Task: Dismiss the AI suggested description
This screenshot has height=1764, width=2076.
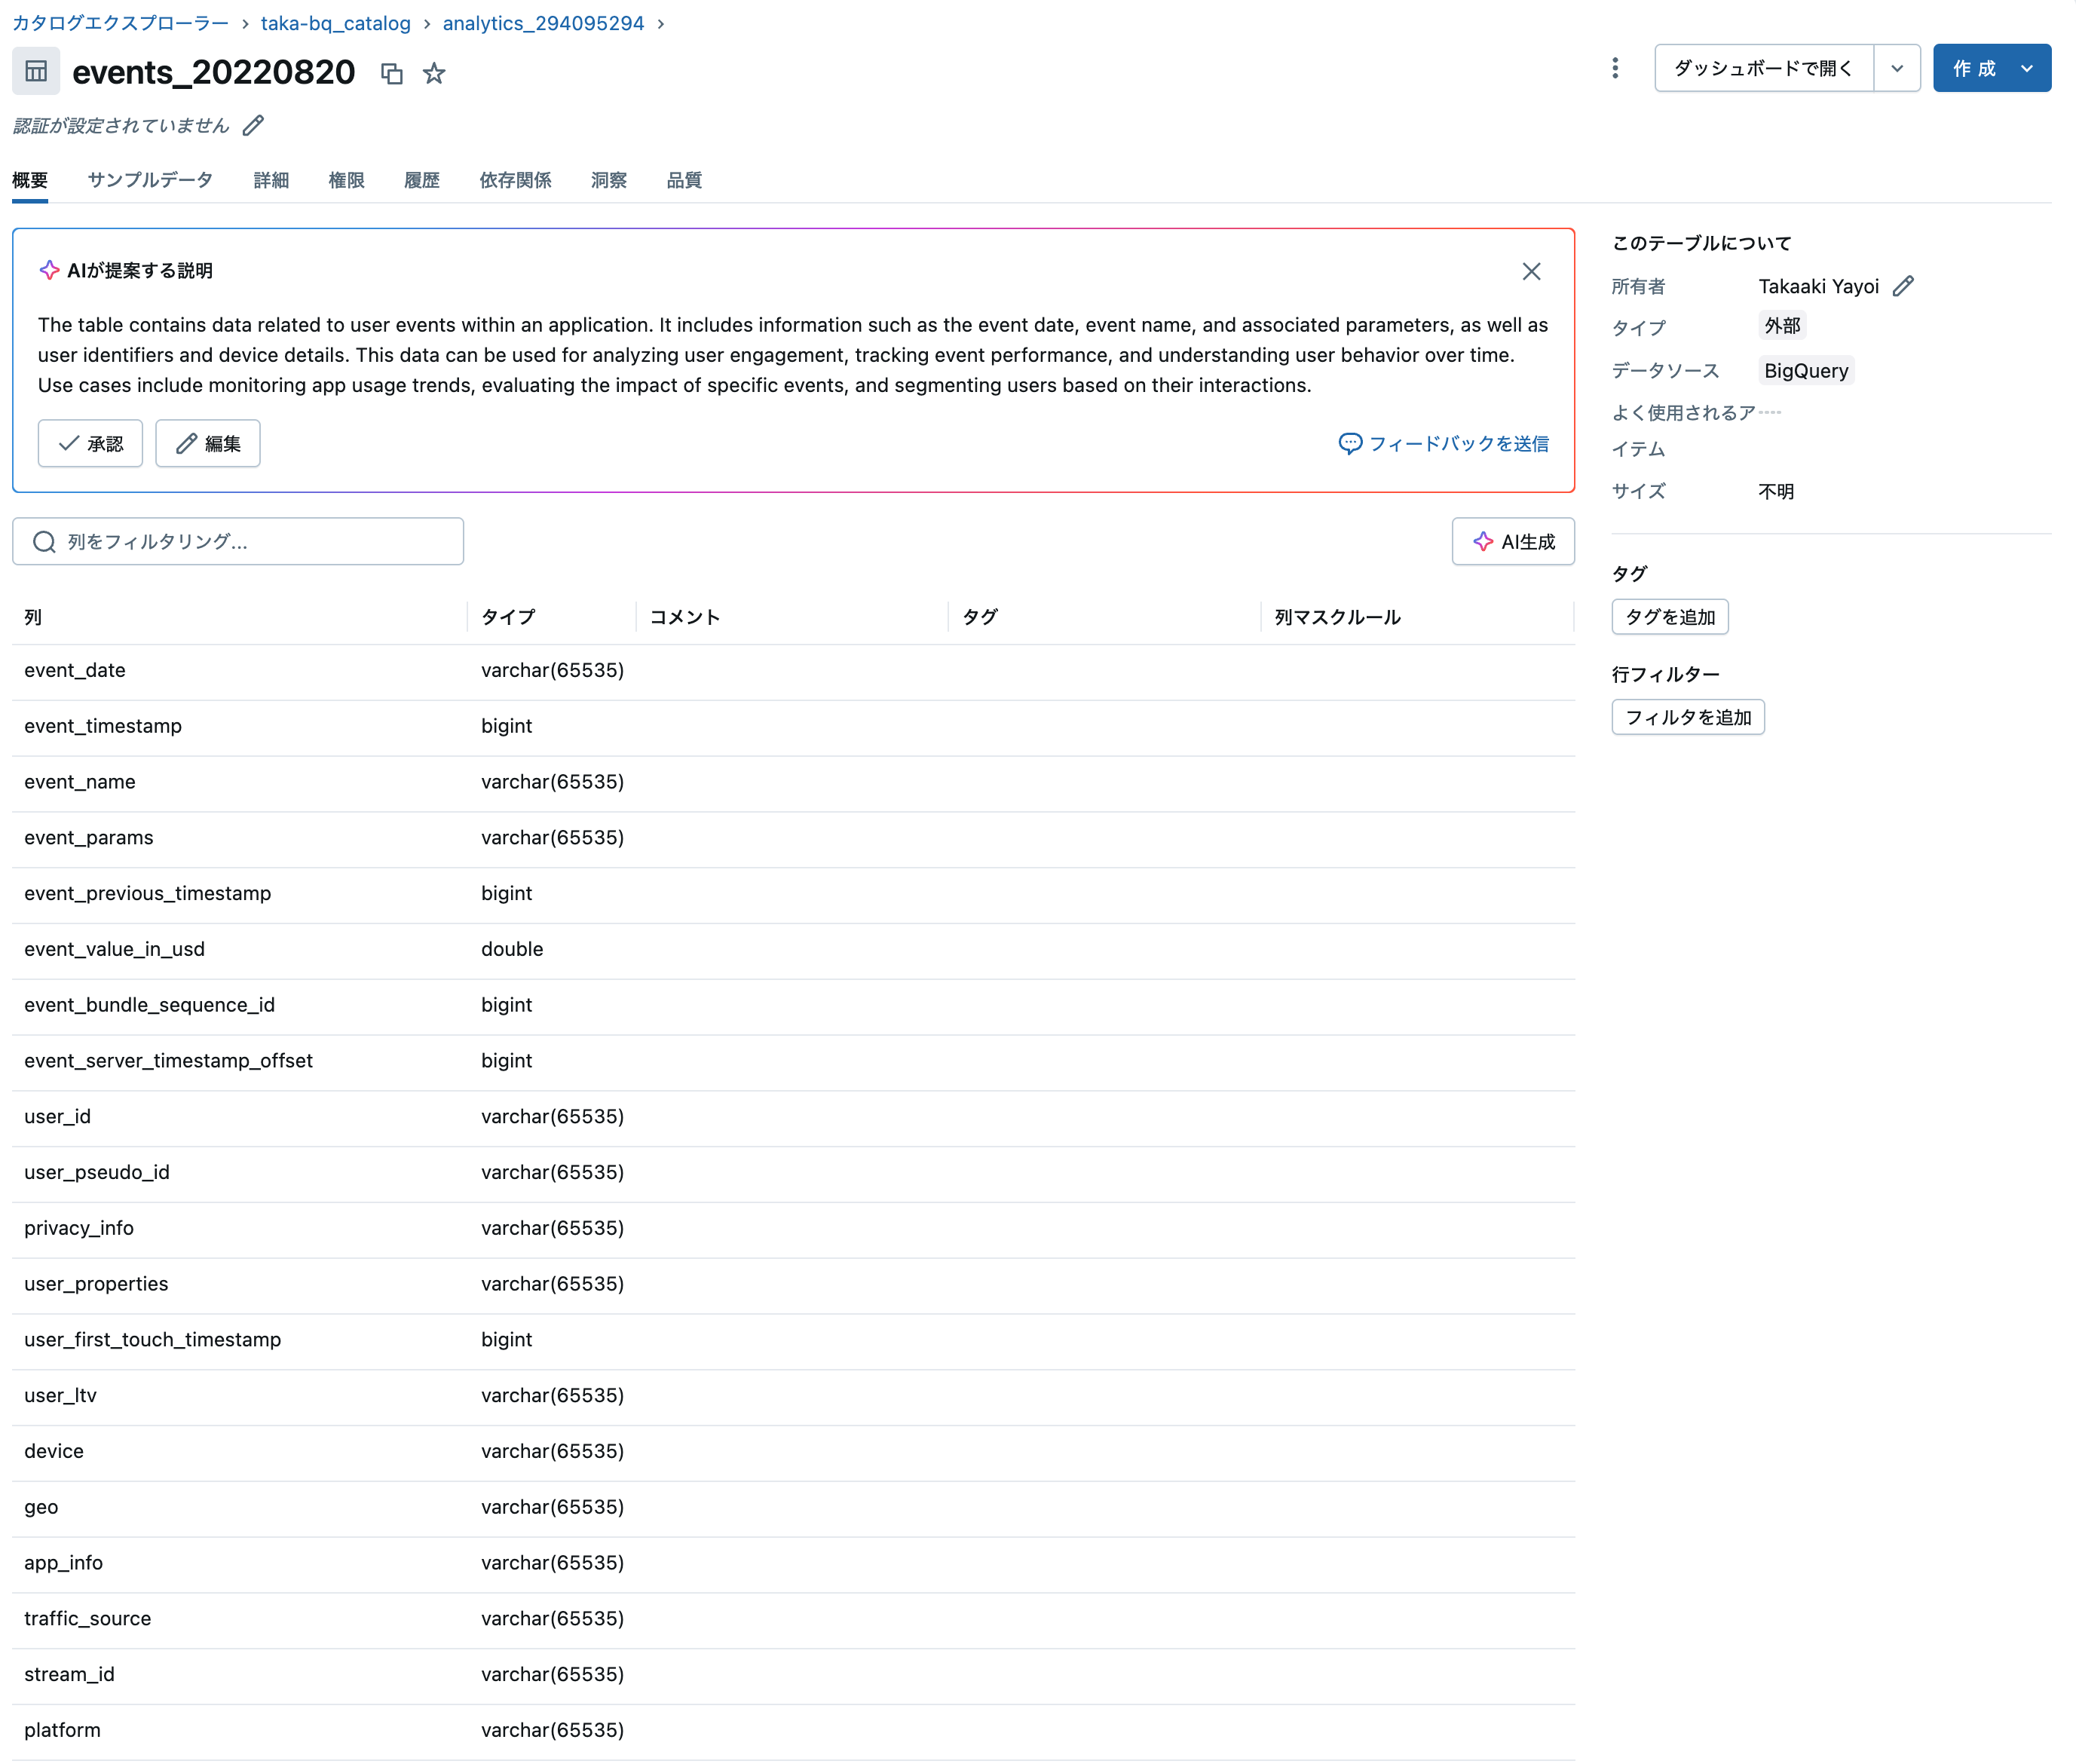Action: click(1531, 271)
